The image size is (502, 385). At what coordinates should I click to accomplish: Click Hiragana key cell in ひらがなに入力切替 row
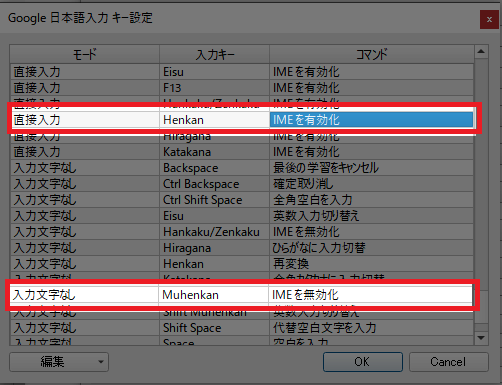[x=214, y=248]
